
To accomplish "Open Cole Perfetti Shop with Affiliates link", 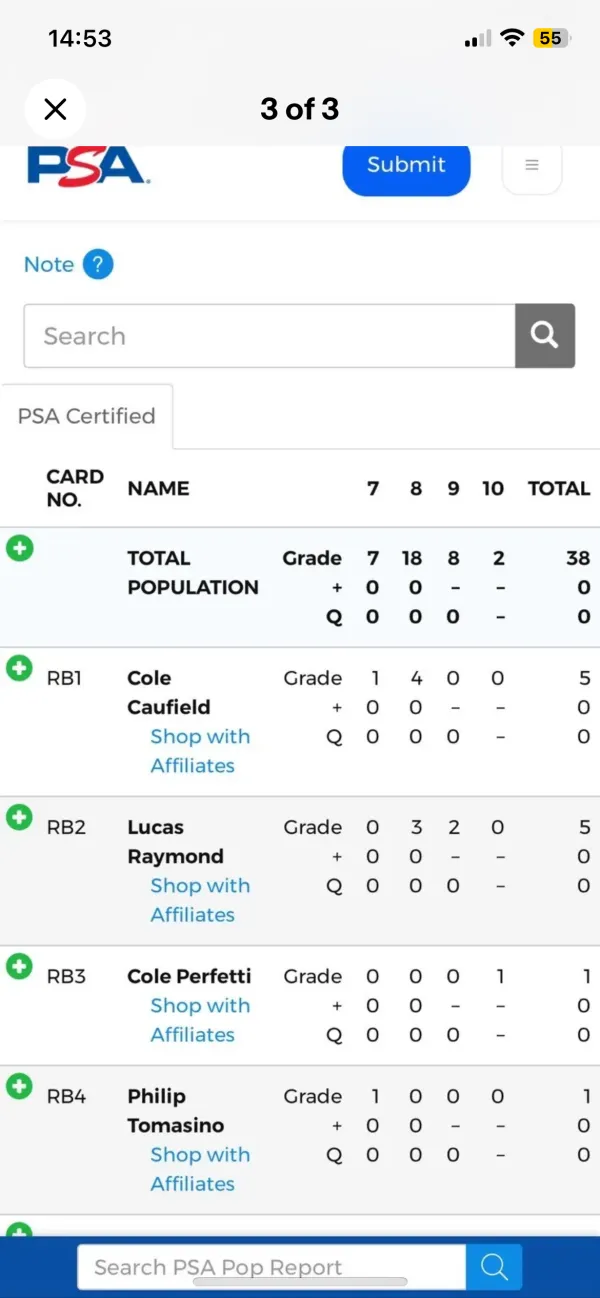I will [200, 1020].
